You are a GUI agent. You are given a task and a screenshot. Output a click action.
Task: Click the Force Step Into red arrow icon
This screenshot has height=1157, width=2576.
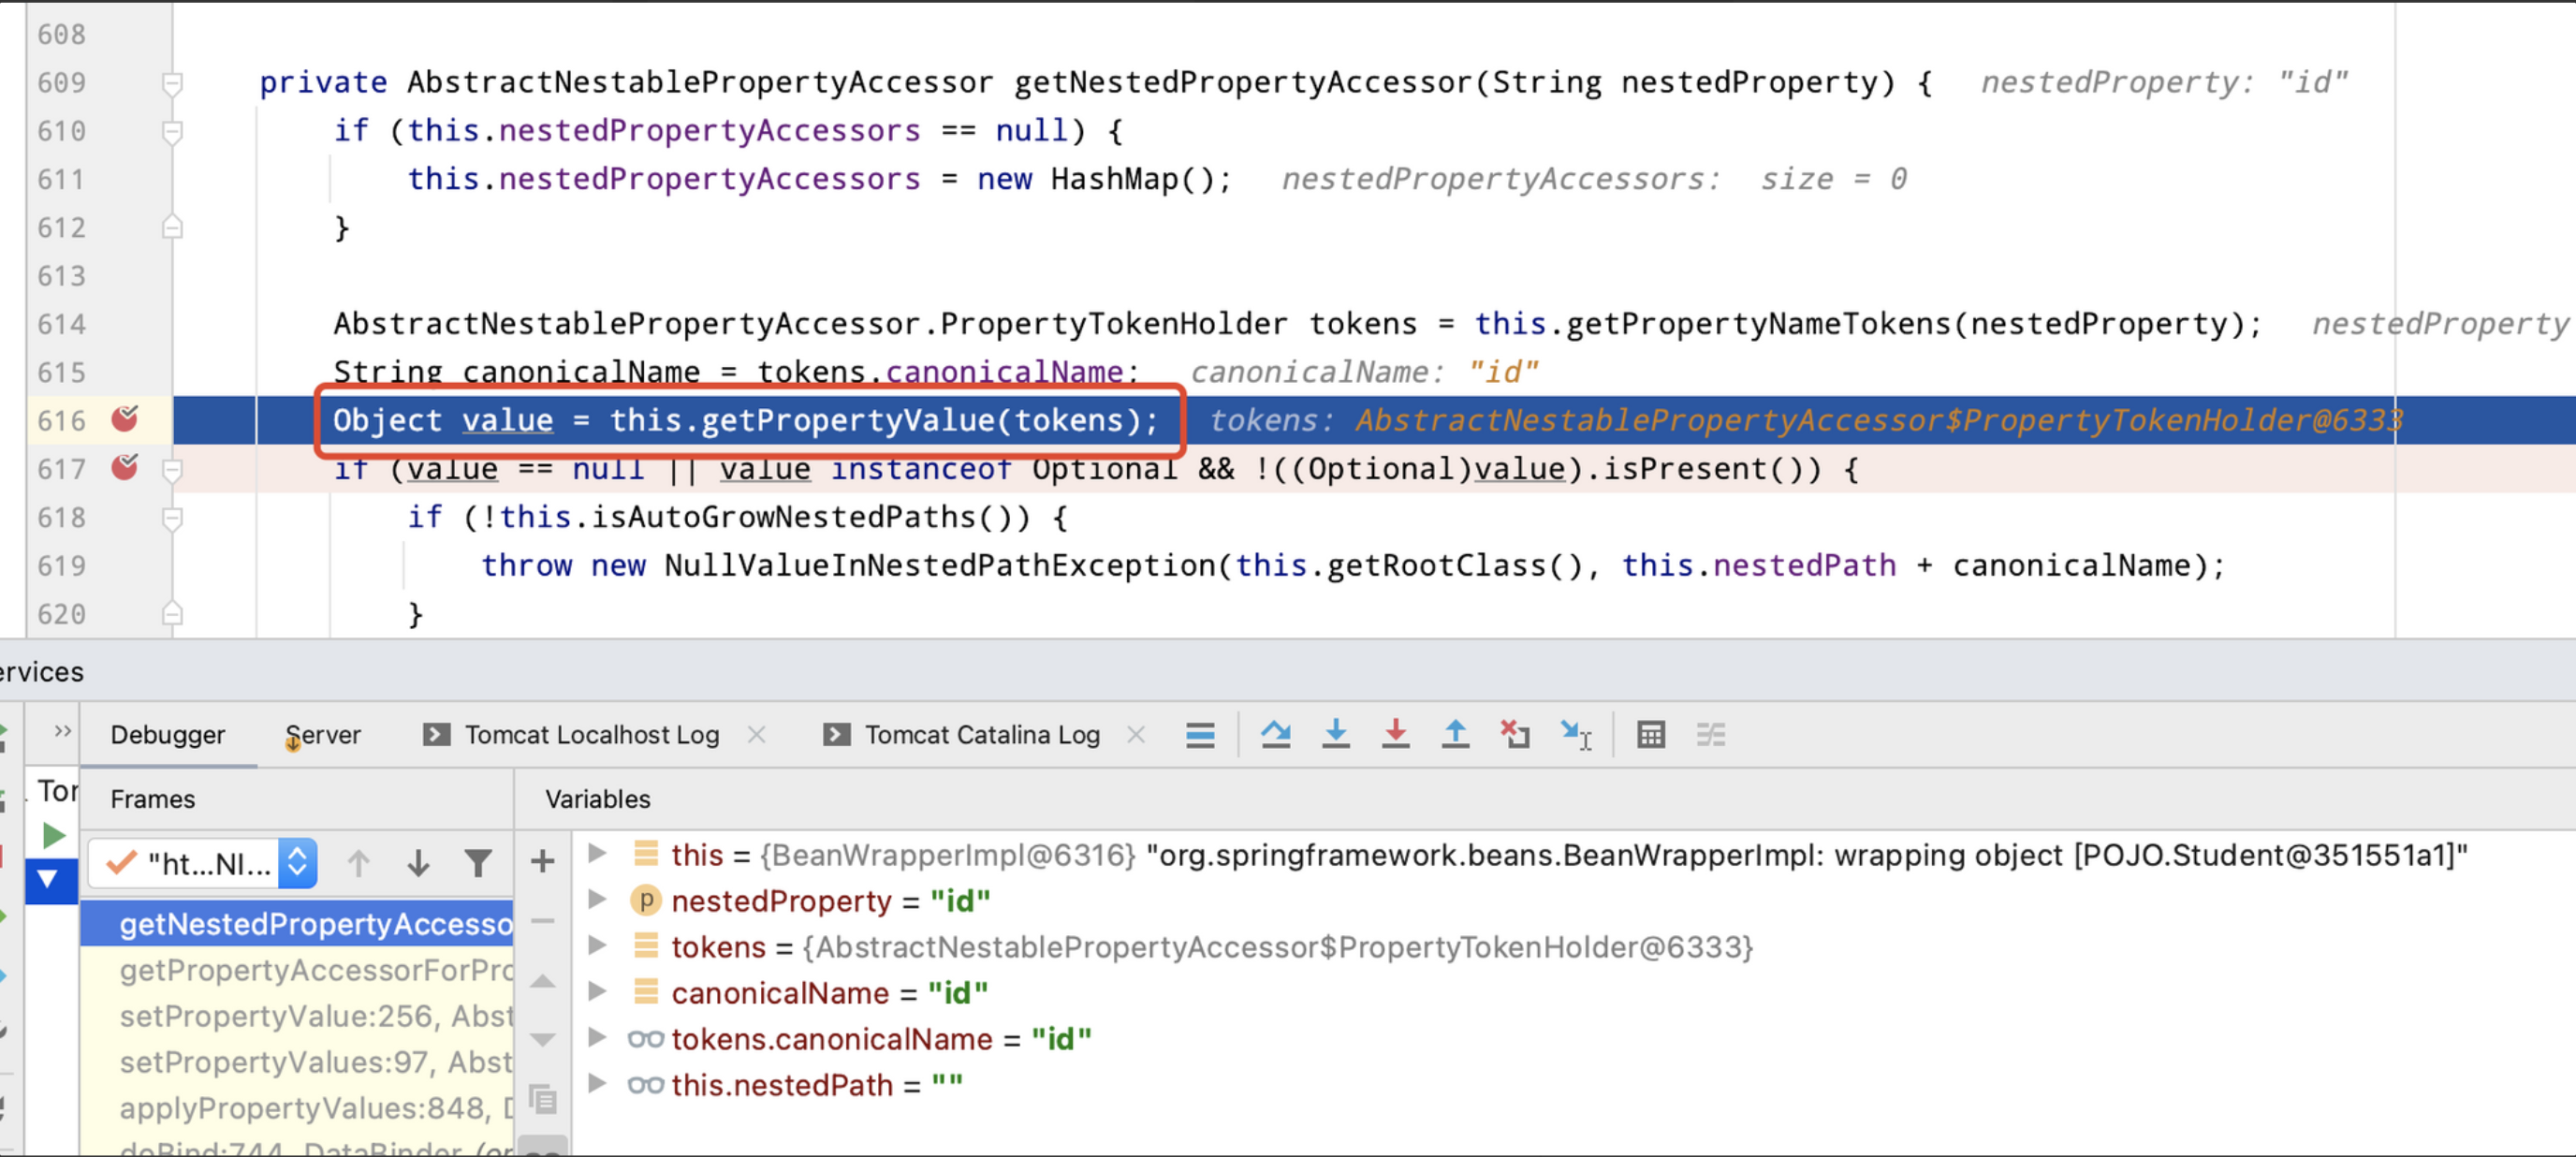click(x=1395, y=735)
